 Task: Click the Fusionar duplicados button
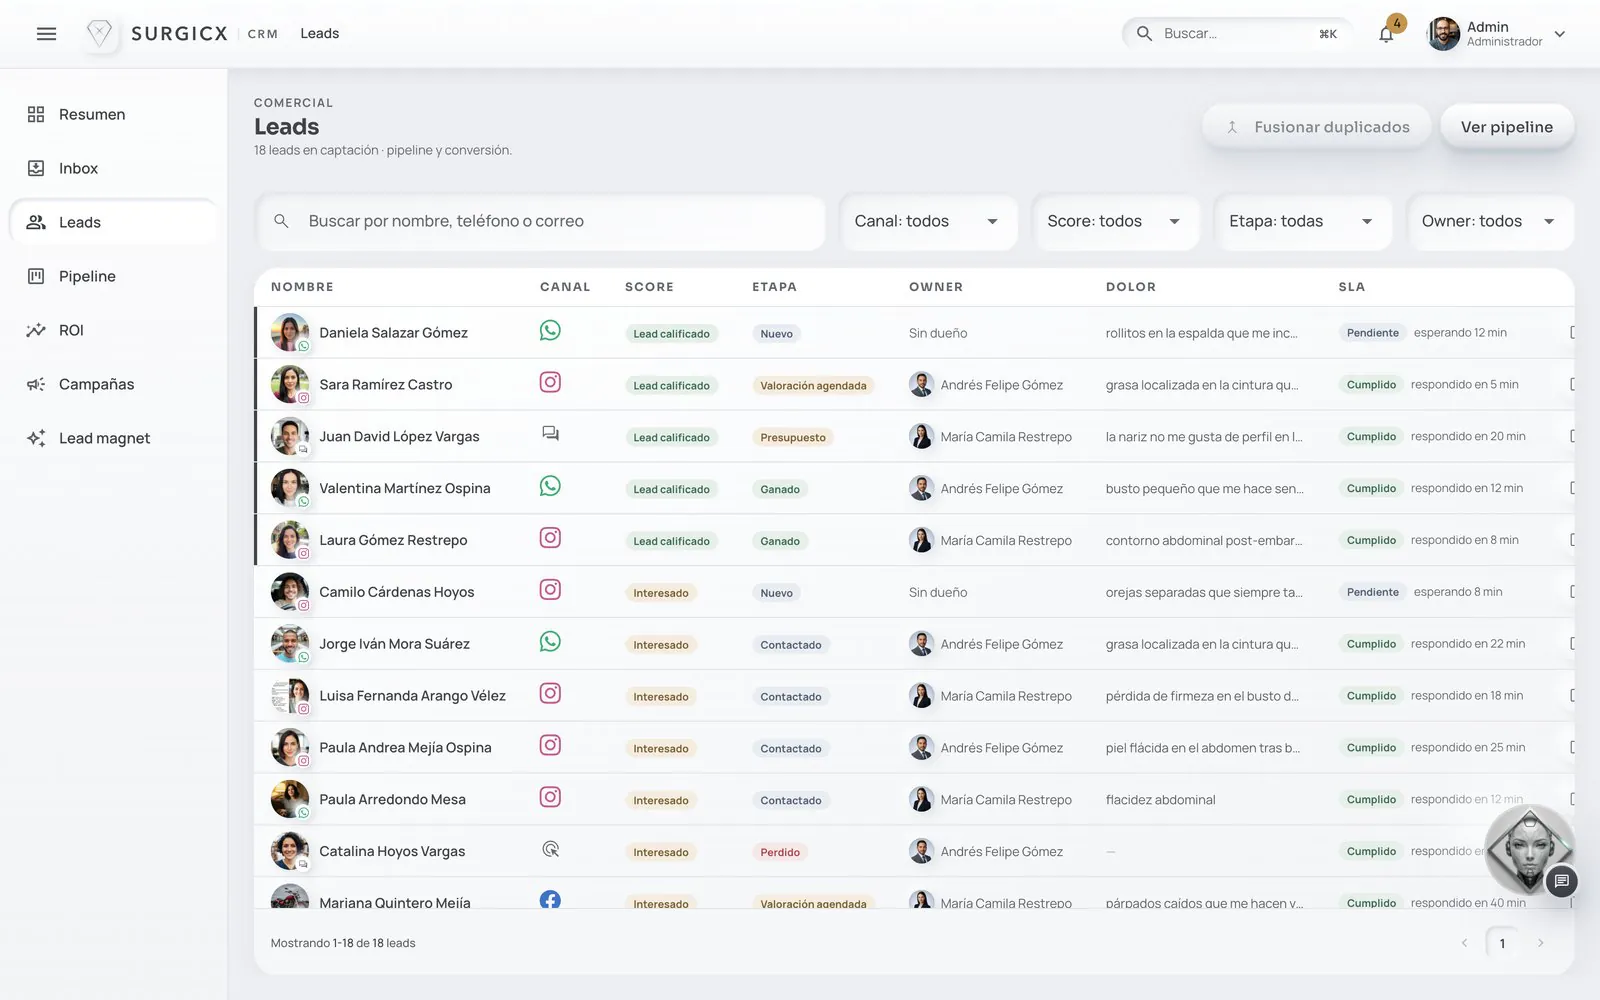pos(1316,127)
